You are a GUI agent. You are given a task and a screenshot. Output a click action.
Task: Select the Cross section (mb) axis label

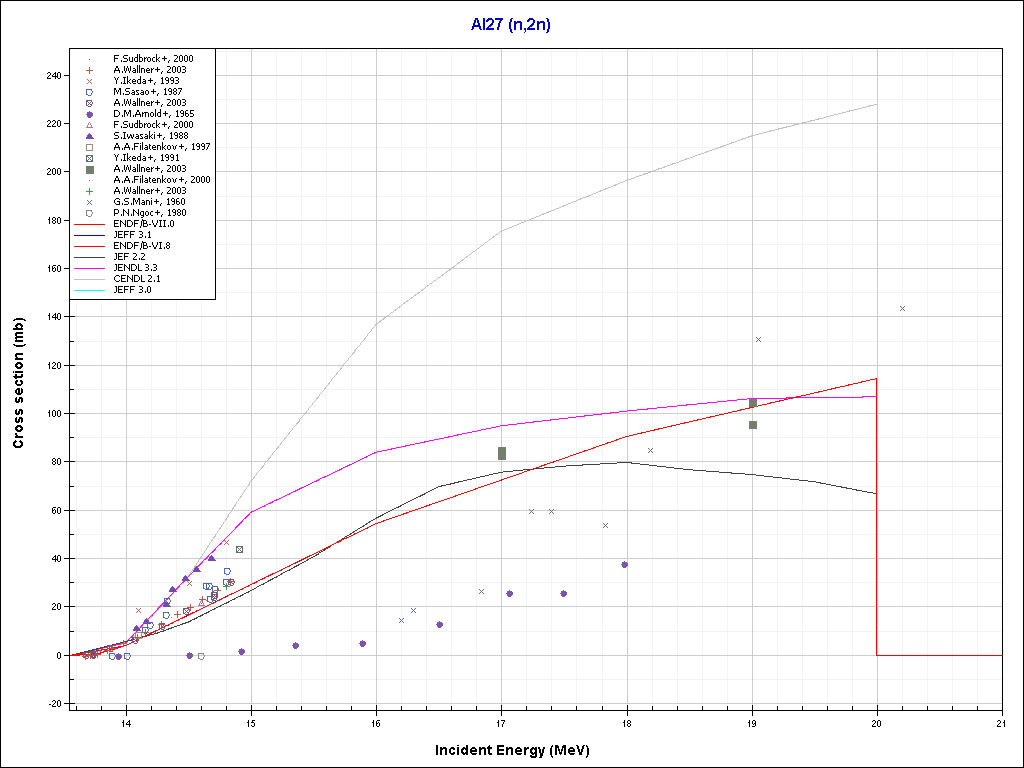tap(19, 383)
